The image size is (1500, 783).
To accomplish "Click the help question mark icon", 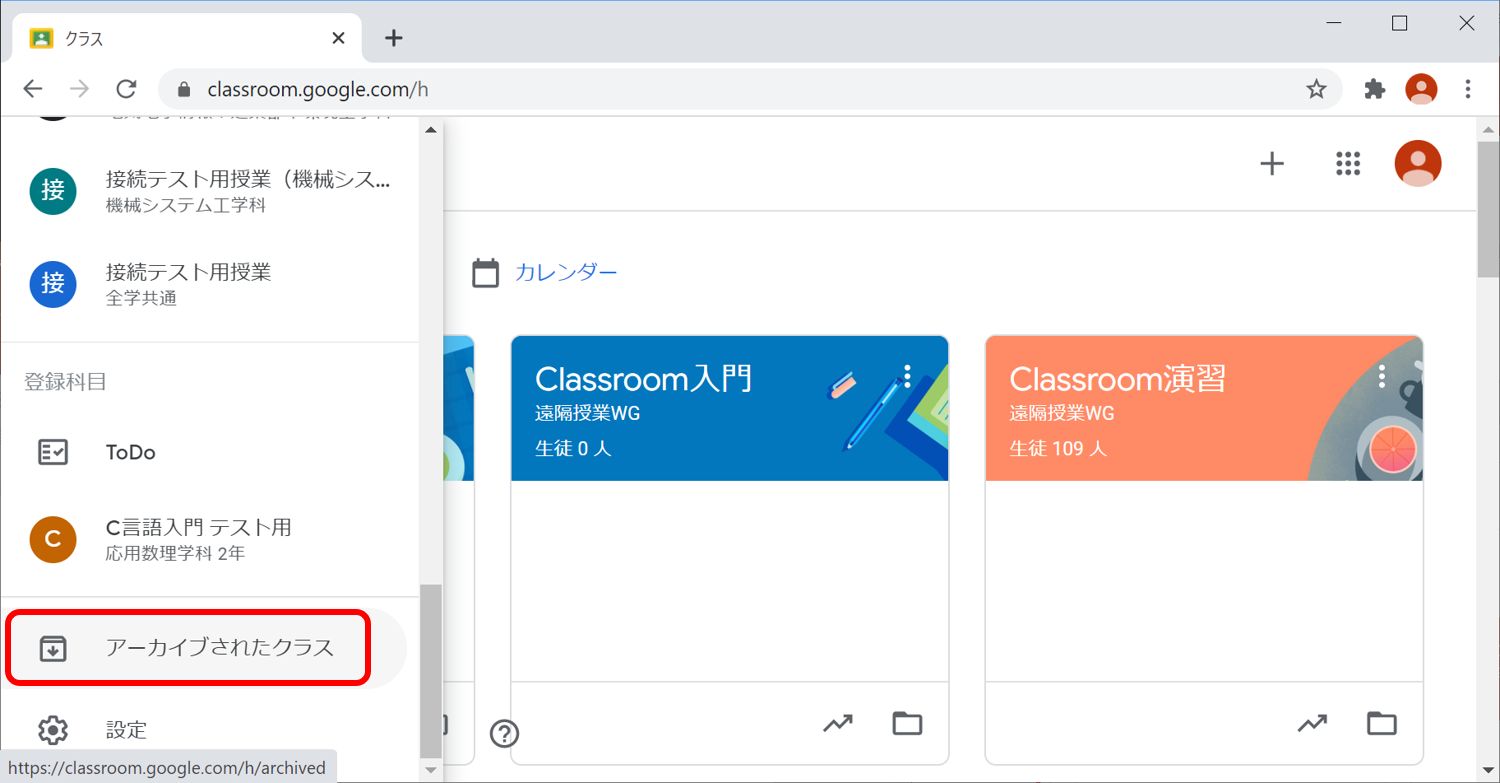I will pyautogui.click(x=504, y=734).
